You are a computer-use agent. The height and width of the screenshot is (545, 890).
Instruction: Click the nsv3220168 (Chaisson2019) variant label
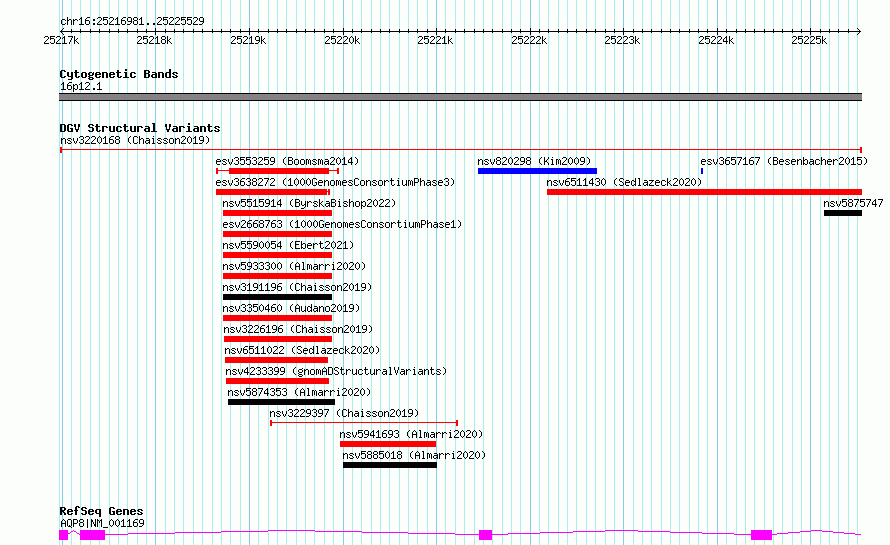point(135,140)
